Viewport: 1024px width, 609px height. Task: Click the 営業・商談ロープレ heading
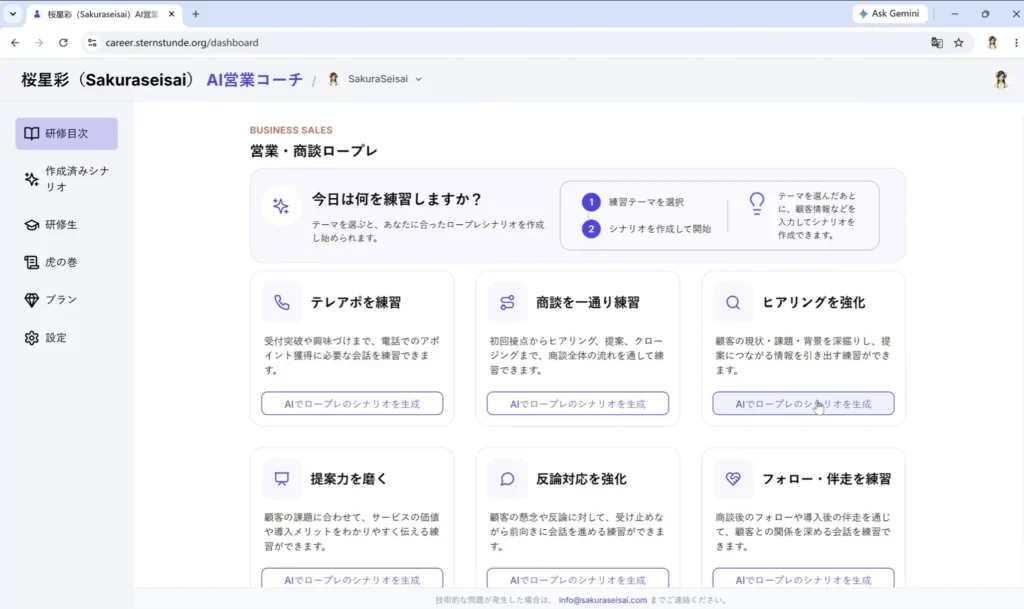[313, 151]
